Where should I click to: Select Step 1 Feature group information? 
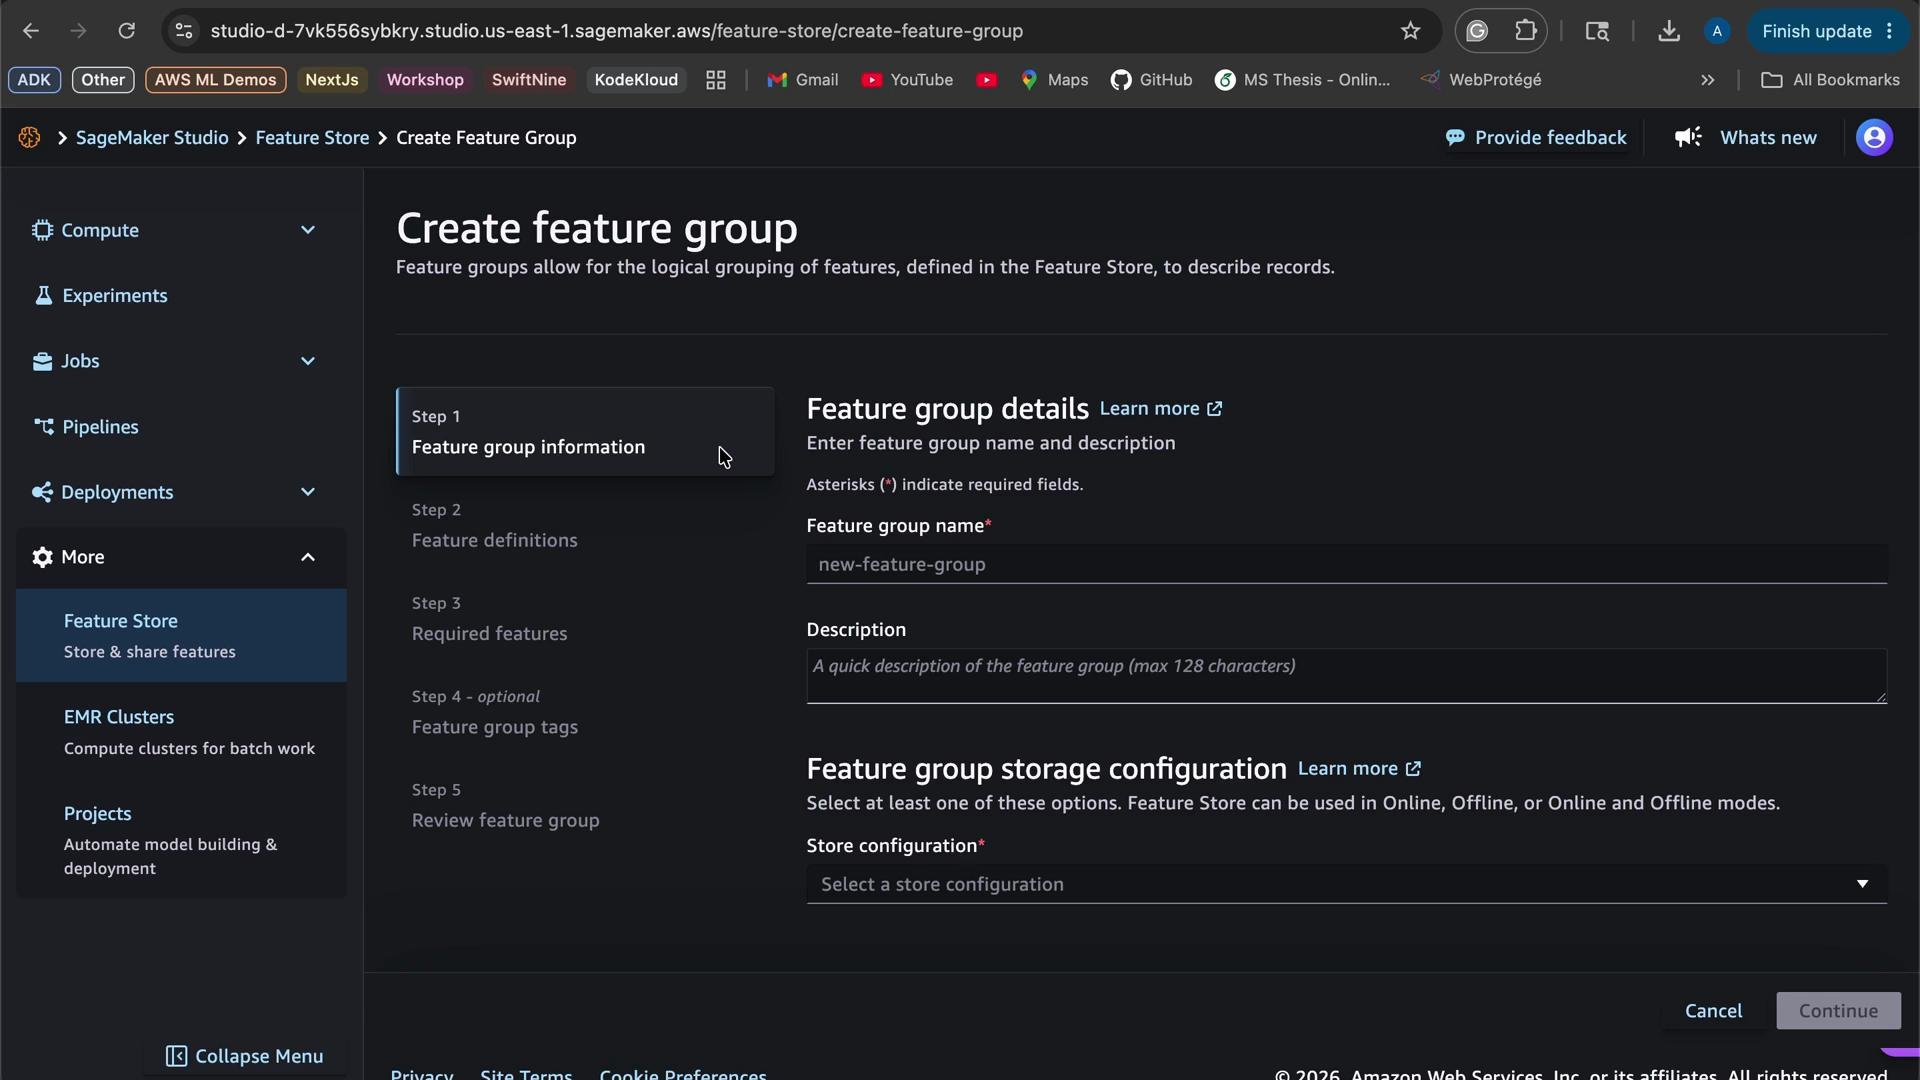585,432
